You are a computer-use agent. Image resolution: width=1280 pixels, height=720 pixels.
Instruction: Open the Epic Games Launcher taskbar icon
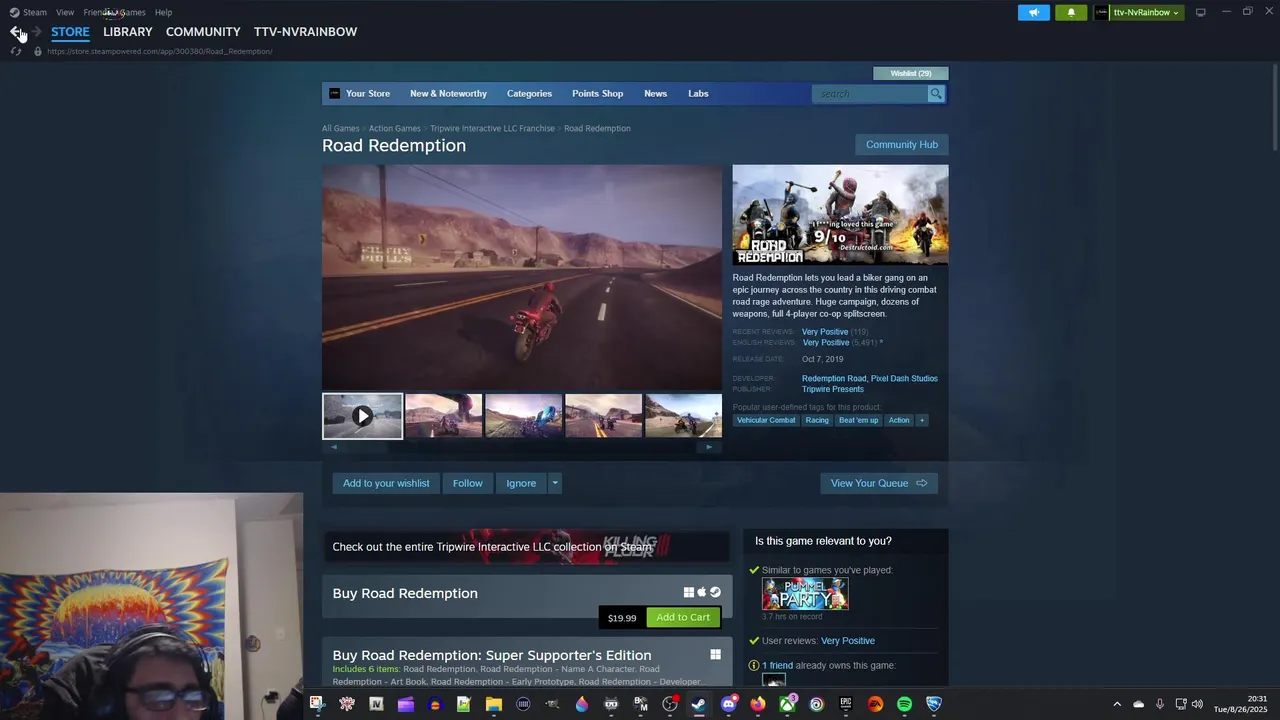tap(846, 704)
